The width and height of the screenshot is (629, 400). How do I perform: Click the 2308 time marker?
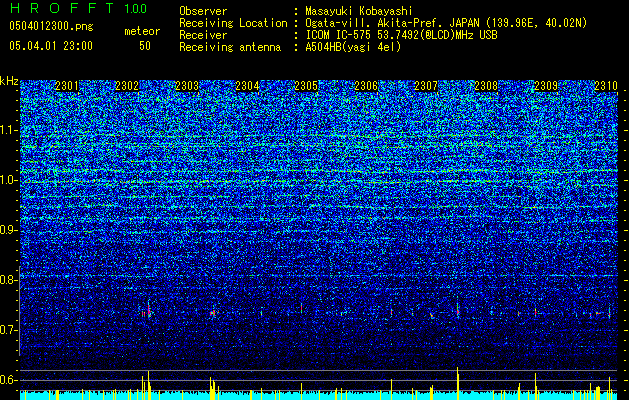coord(486,86)
